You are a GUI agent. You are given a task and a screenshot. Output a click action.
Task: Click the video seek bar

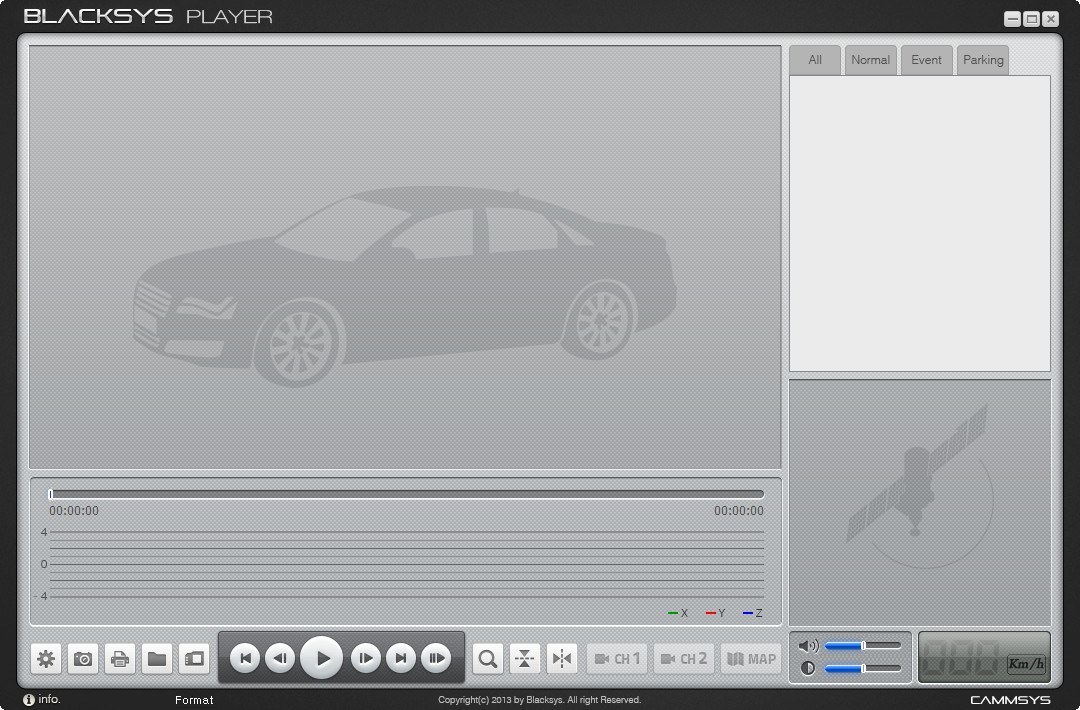coord(406,494)
